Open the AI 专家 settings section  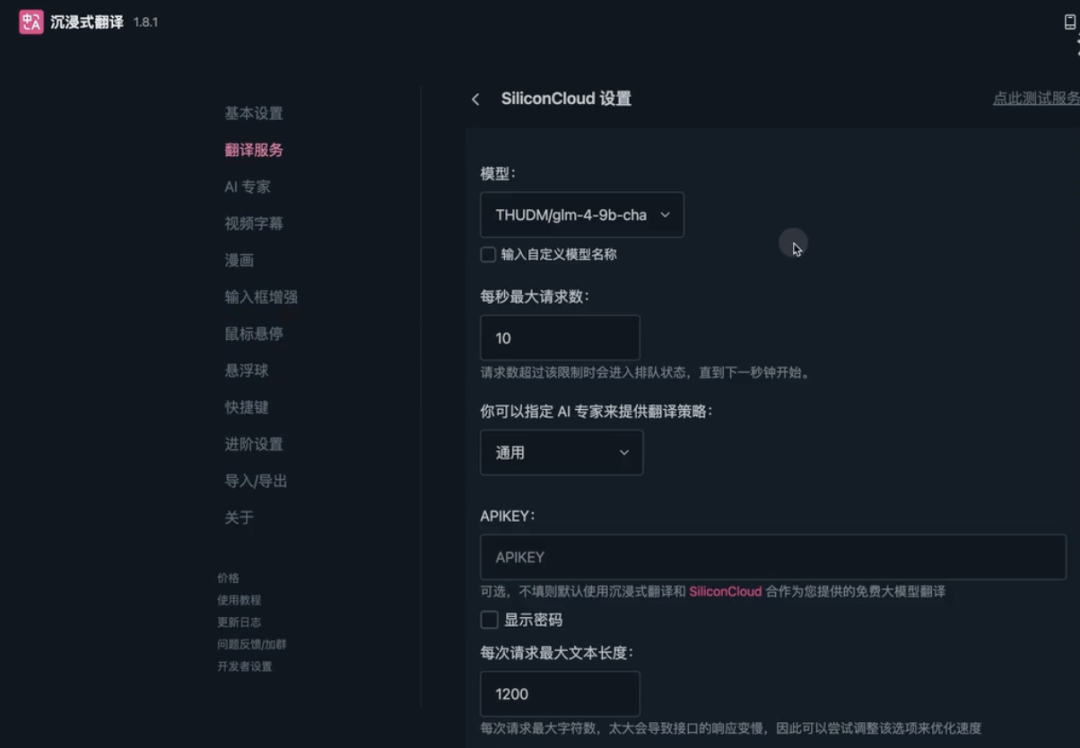click(x=249, y=186)
